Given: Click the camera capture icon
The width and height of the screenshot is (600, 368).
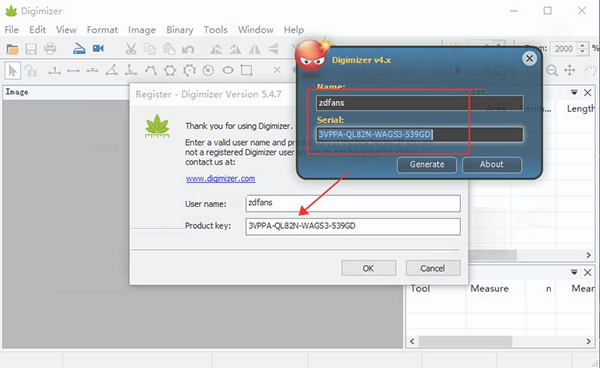Looking at the screenshot, I should pyautogui.click(x=98, y=48).
